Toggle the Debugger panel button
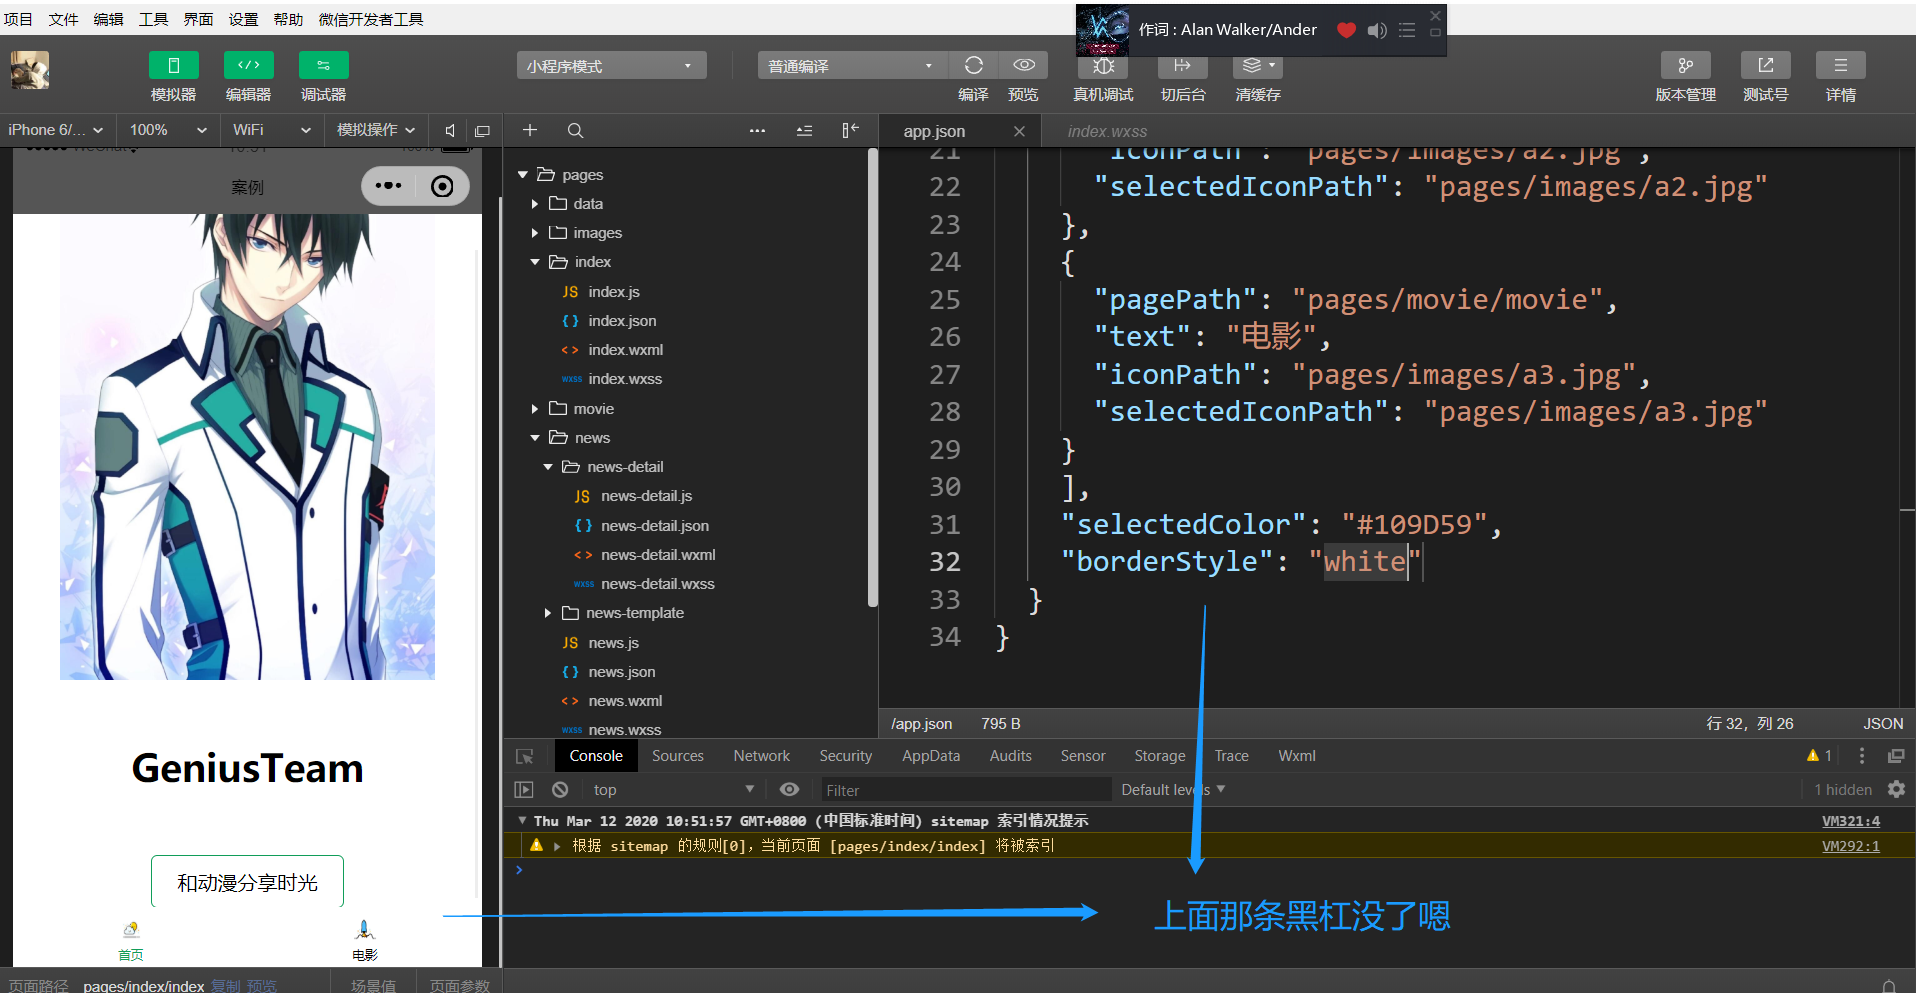 click(323, 66)
